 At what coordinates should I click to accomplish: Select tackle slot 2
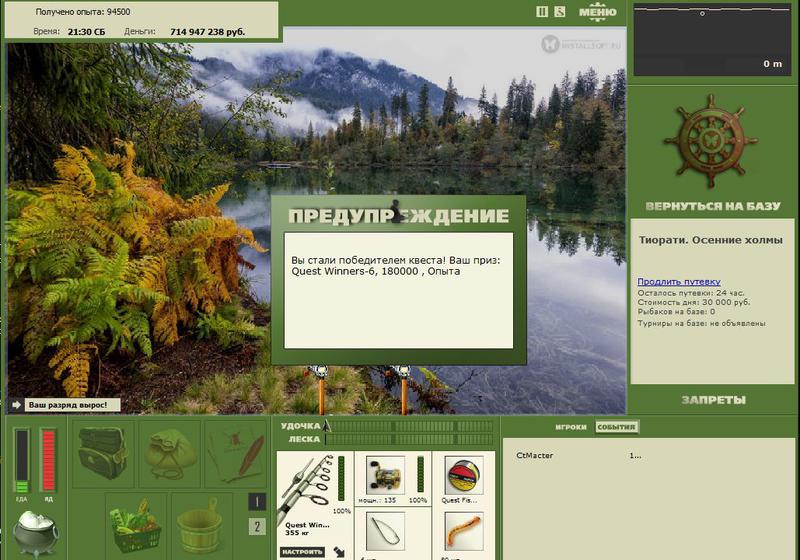coord(257,526)
